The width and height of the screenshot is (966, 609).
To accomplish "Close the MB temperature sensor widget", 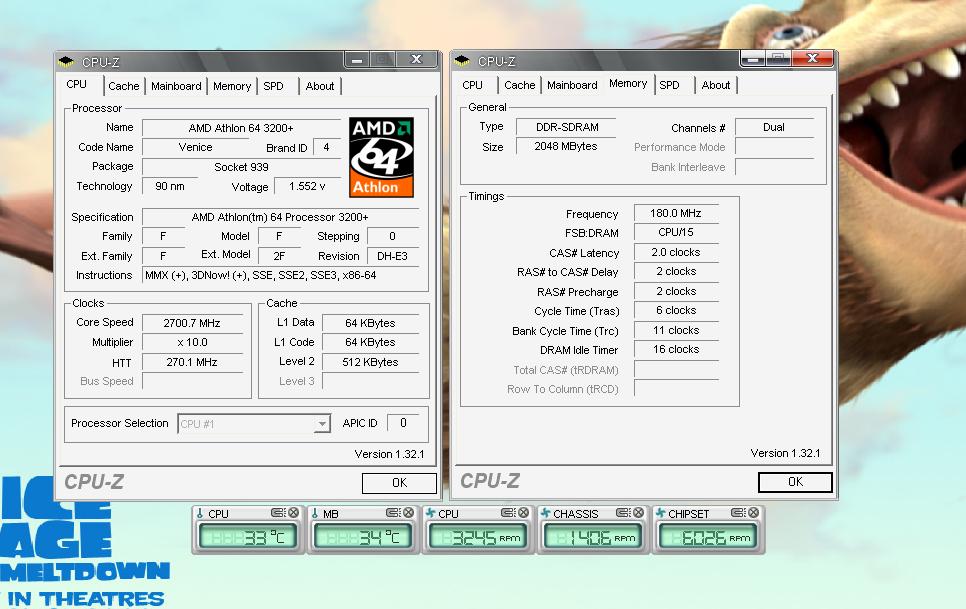I will coord(408,513).
